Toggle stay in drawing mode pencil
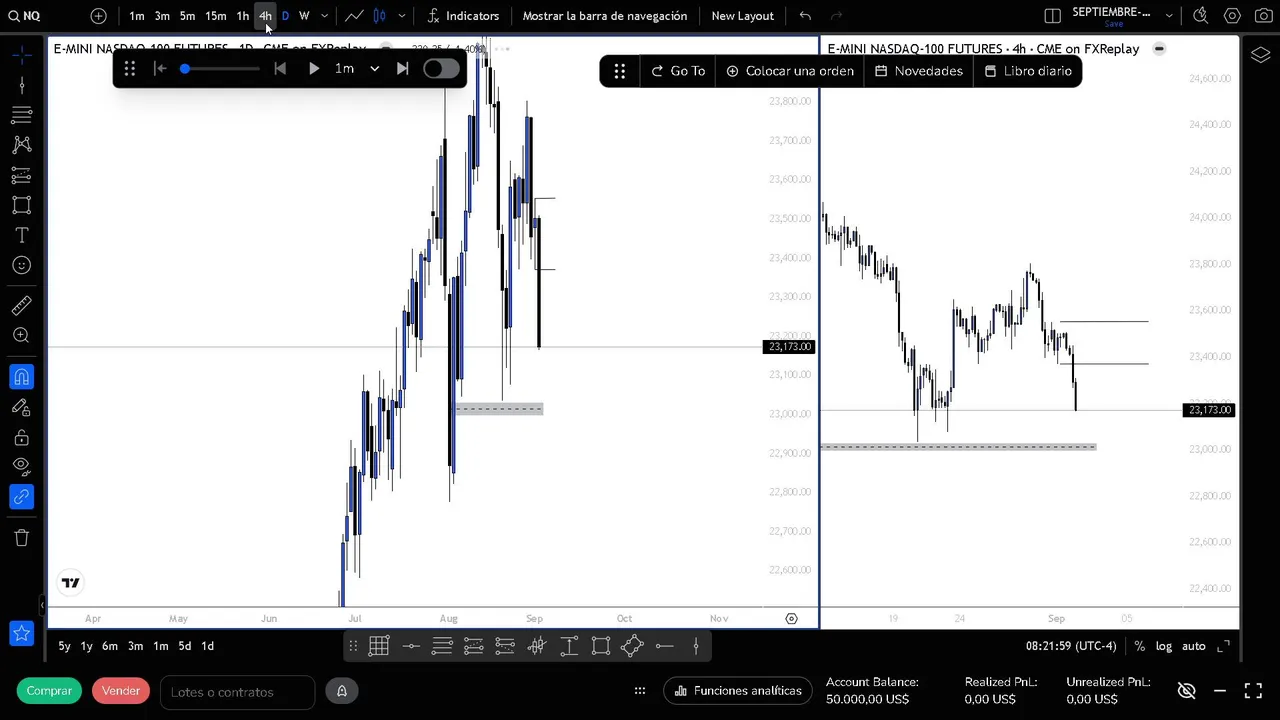The width and height of the screenshot is (1280, 720). tap(21, 407)
